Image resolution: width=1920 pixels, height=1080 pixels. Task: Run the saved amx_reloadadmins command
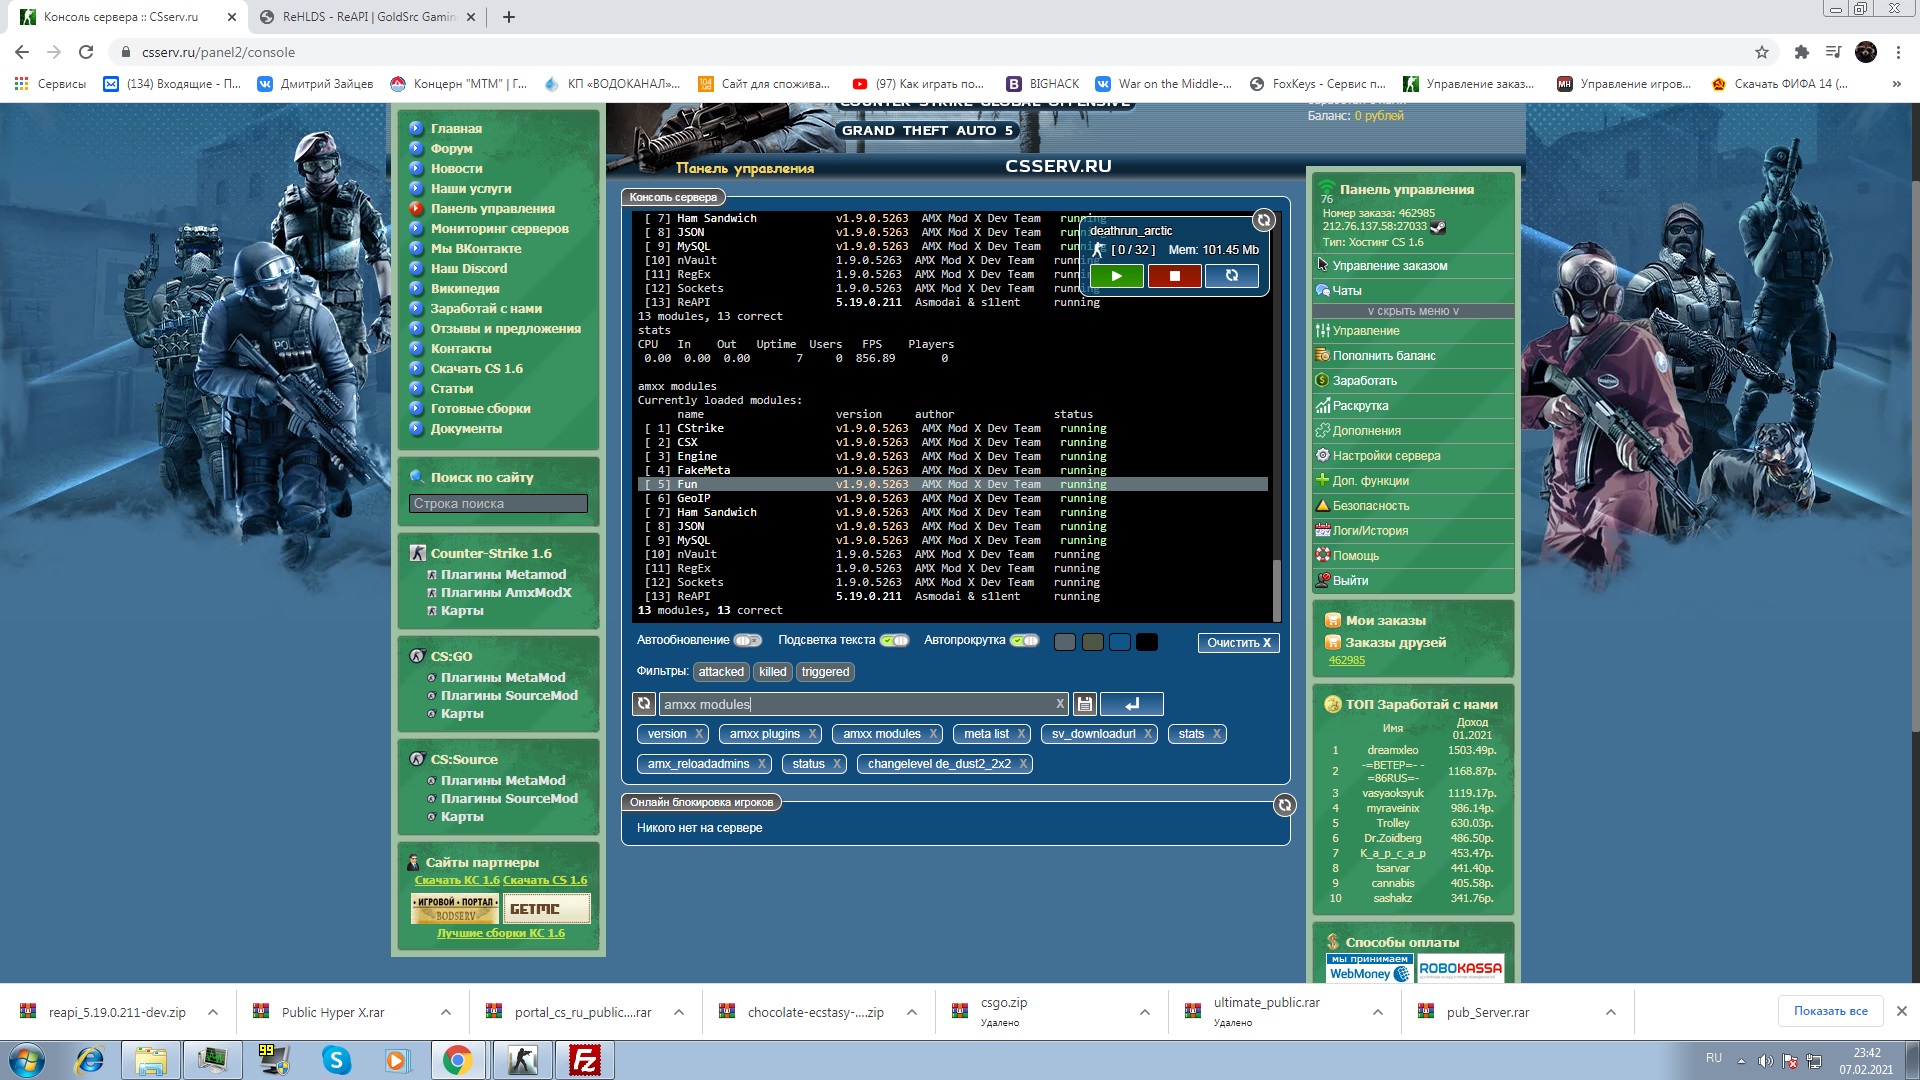698,764
